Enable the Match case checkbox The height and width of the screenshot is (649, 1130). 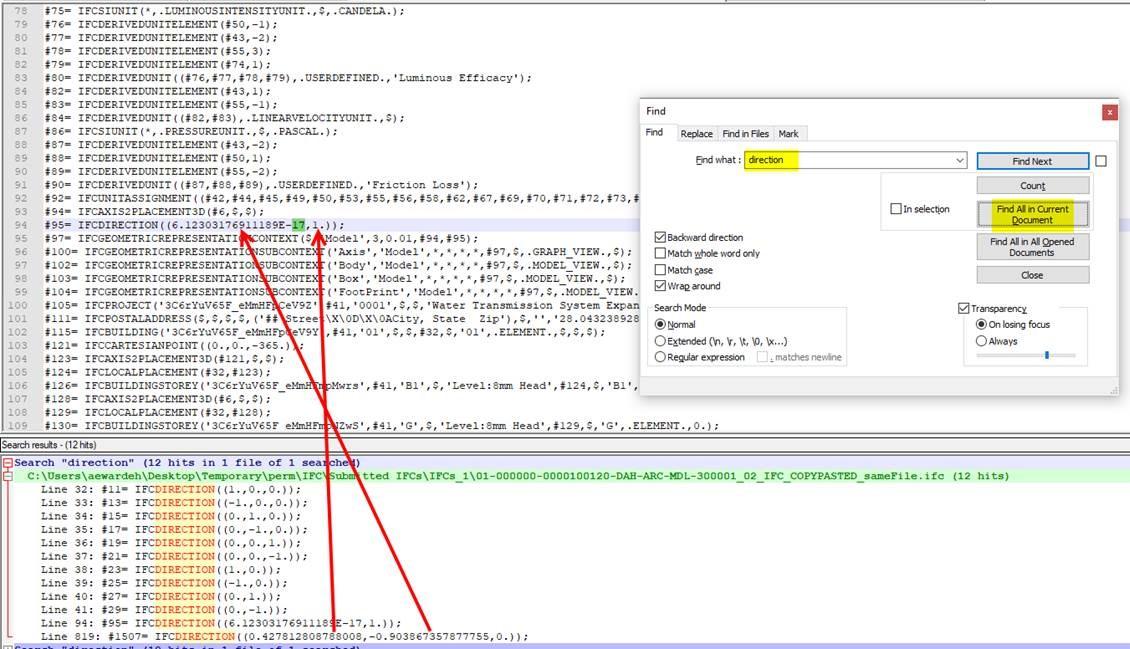659,270
